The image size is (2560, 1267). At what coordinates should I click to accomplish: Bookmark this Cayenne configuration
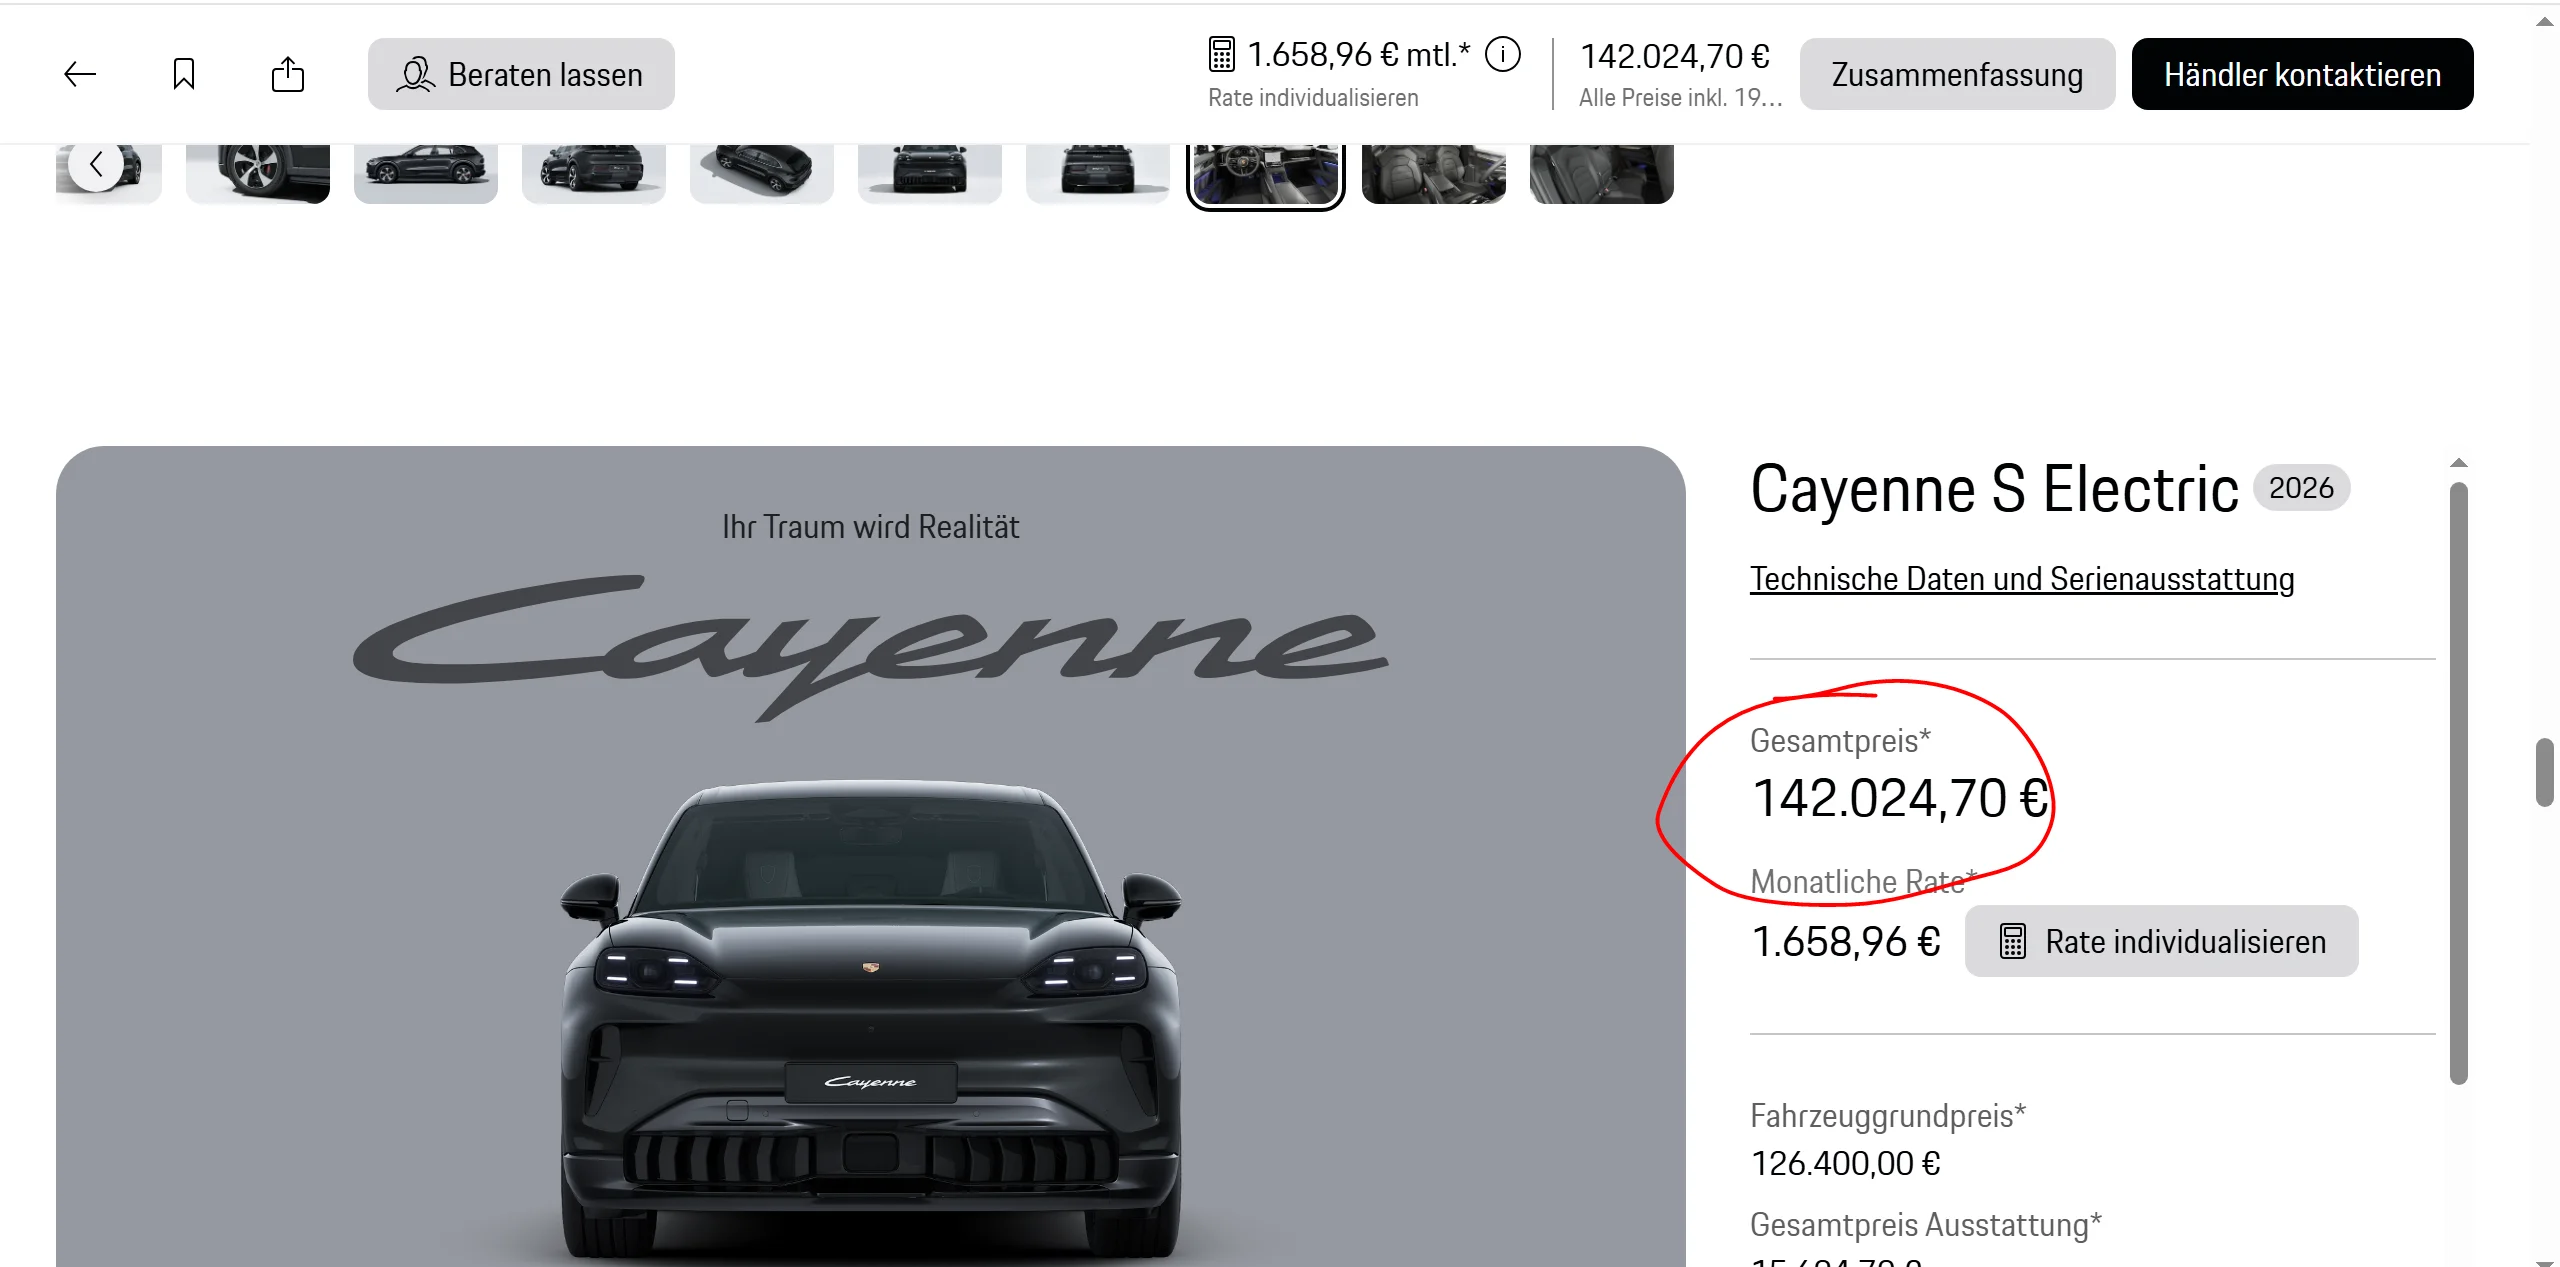pyautogui.click(x=184, y=74)
